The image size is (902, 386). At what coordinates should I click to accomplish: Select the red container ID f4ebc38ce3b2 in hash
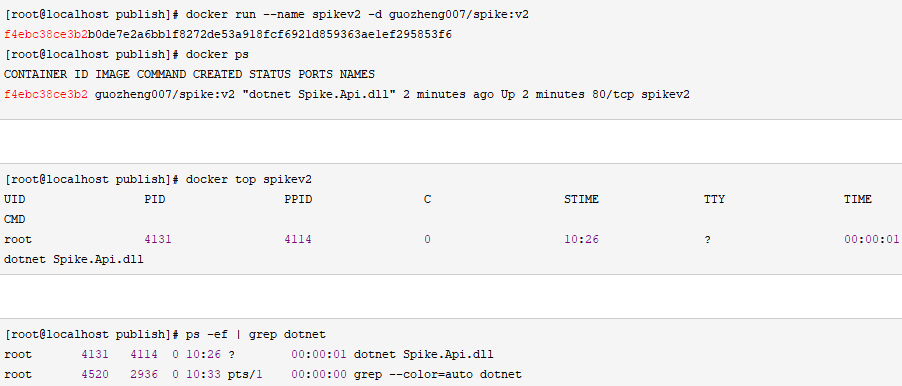coord(45,35)
